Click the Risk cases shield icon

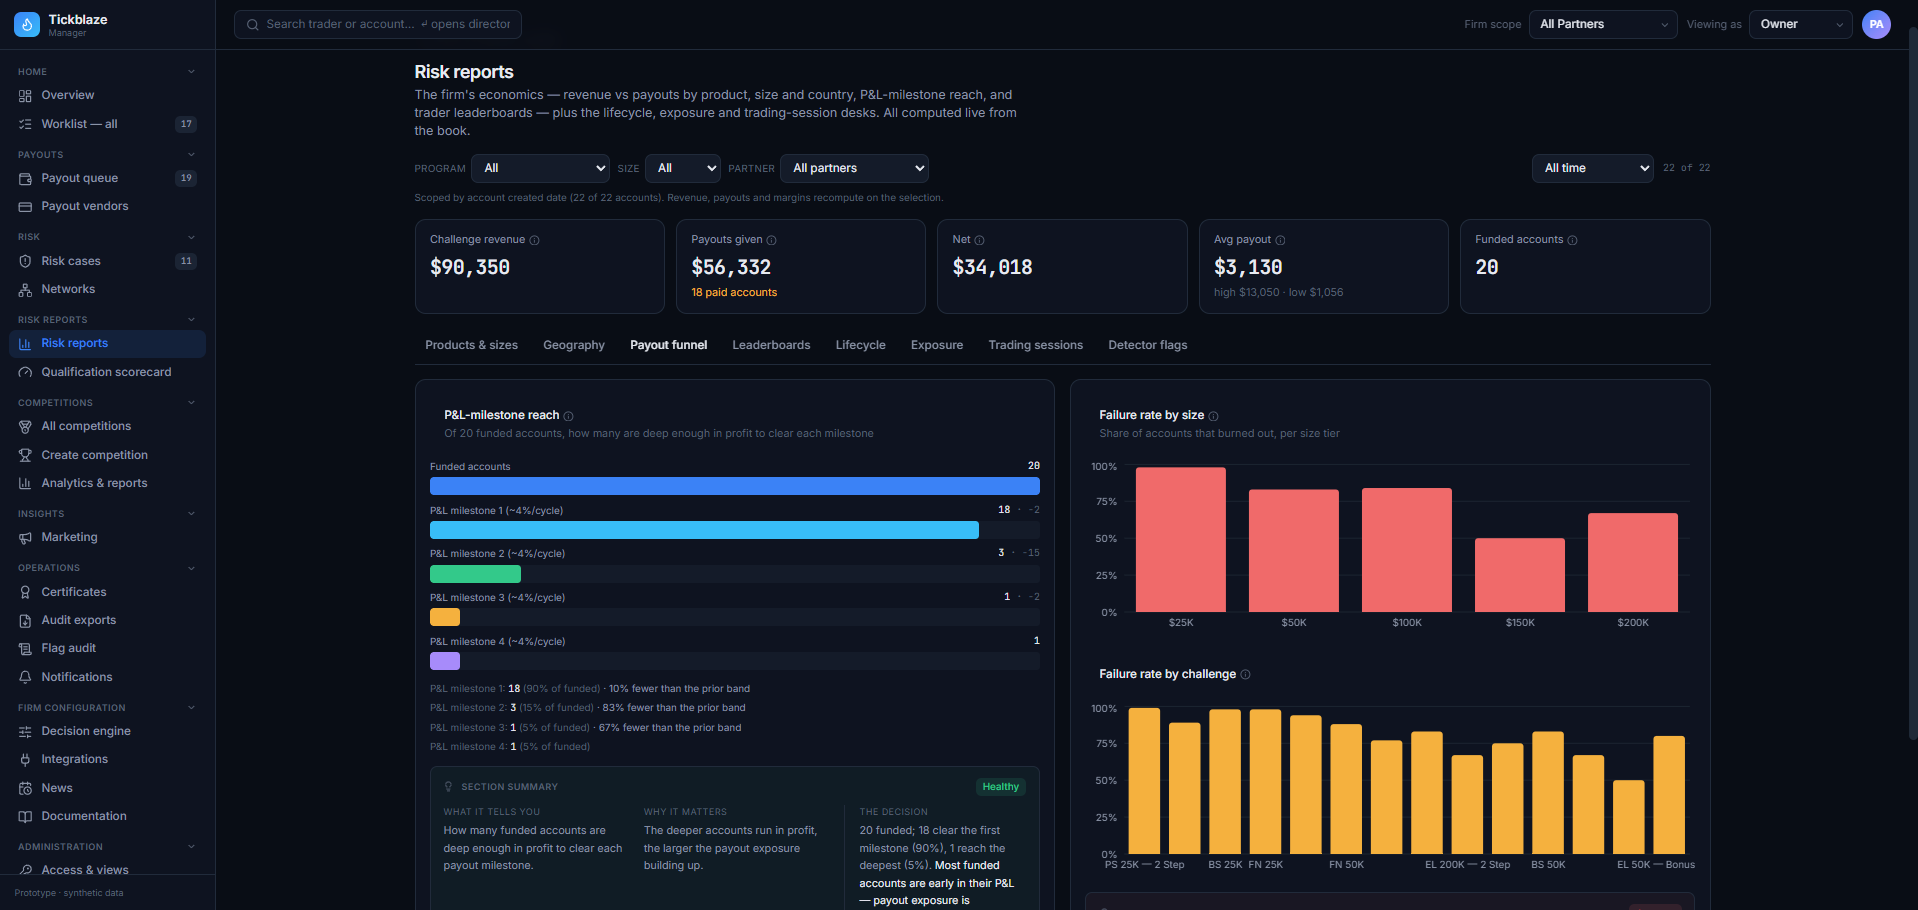[x=25, y=261]
